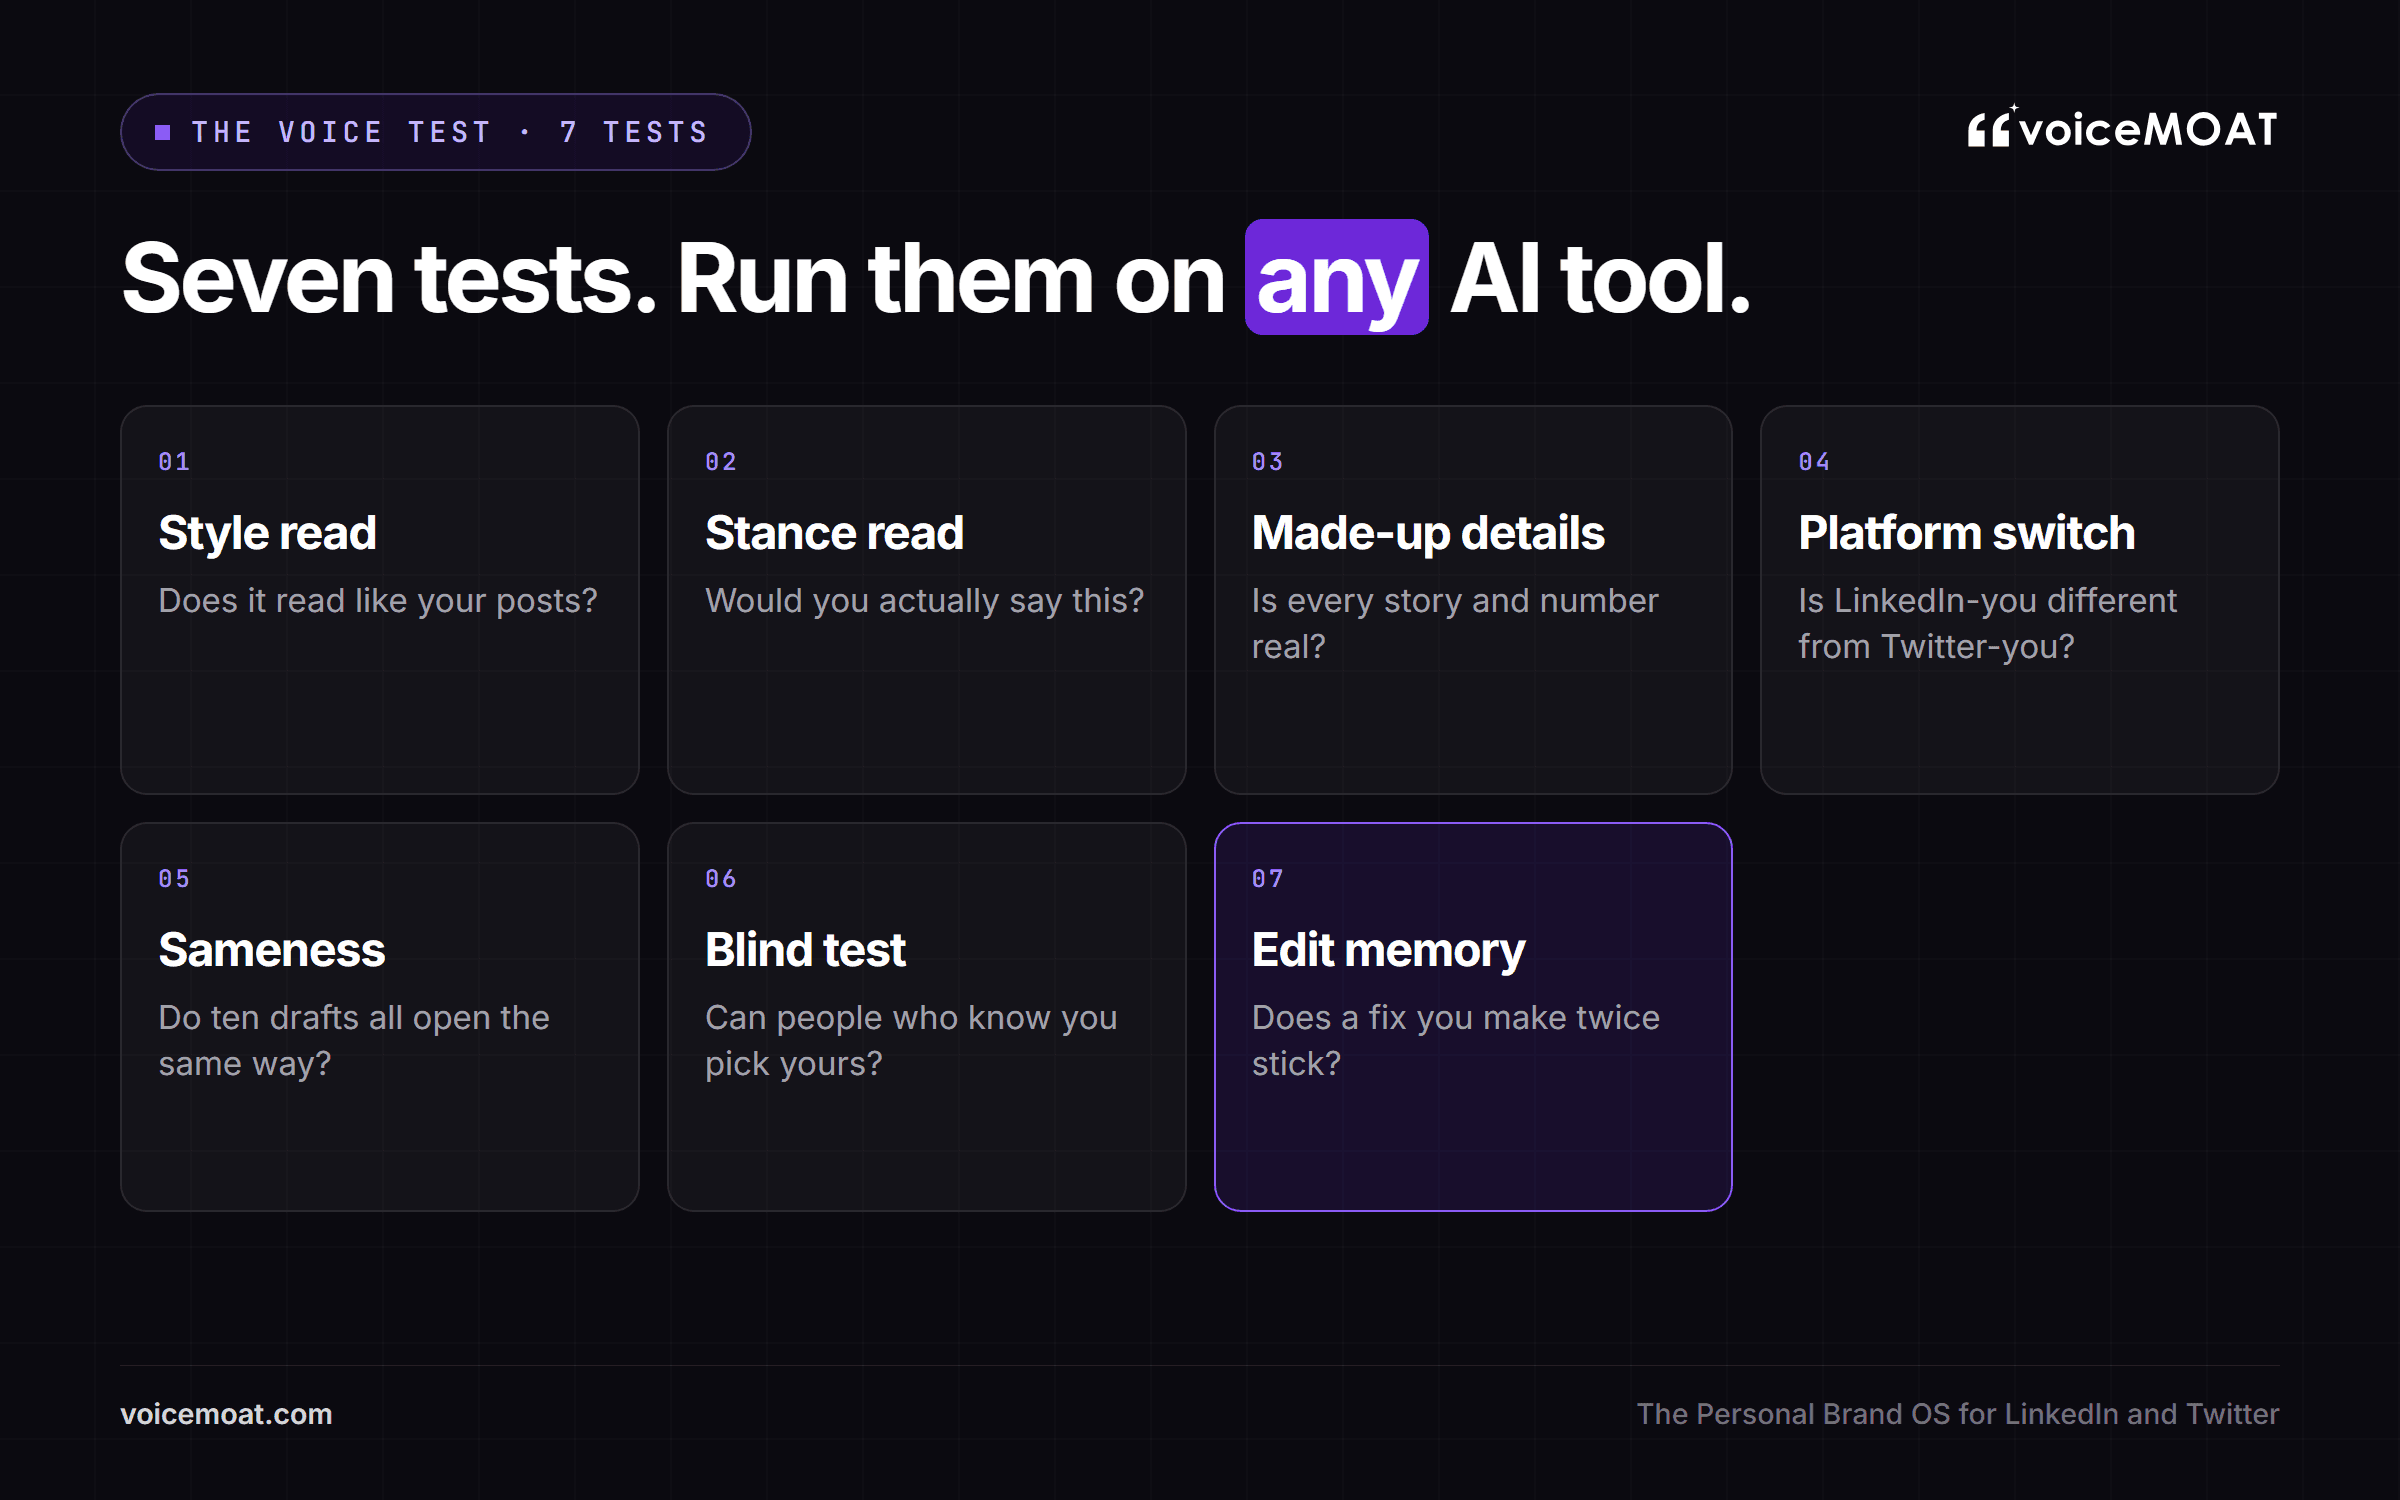Select the 'Style read' card title

(267, 532)
